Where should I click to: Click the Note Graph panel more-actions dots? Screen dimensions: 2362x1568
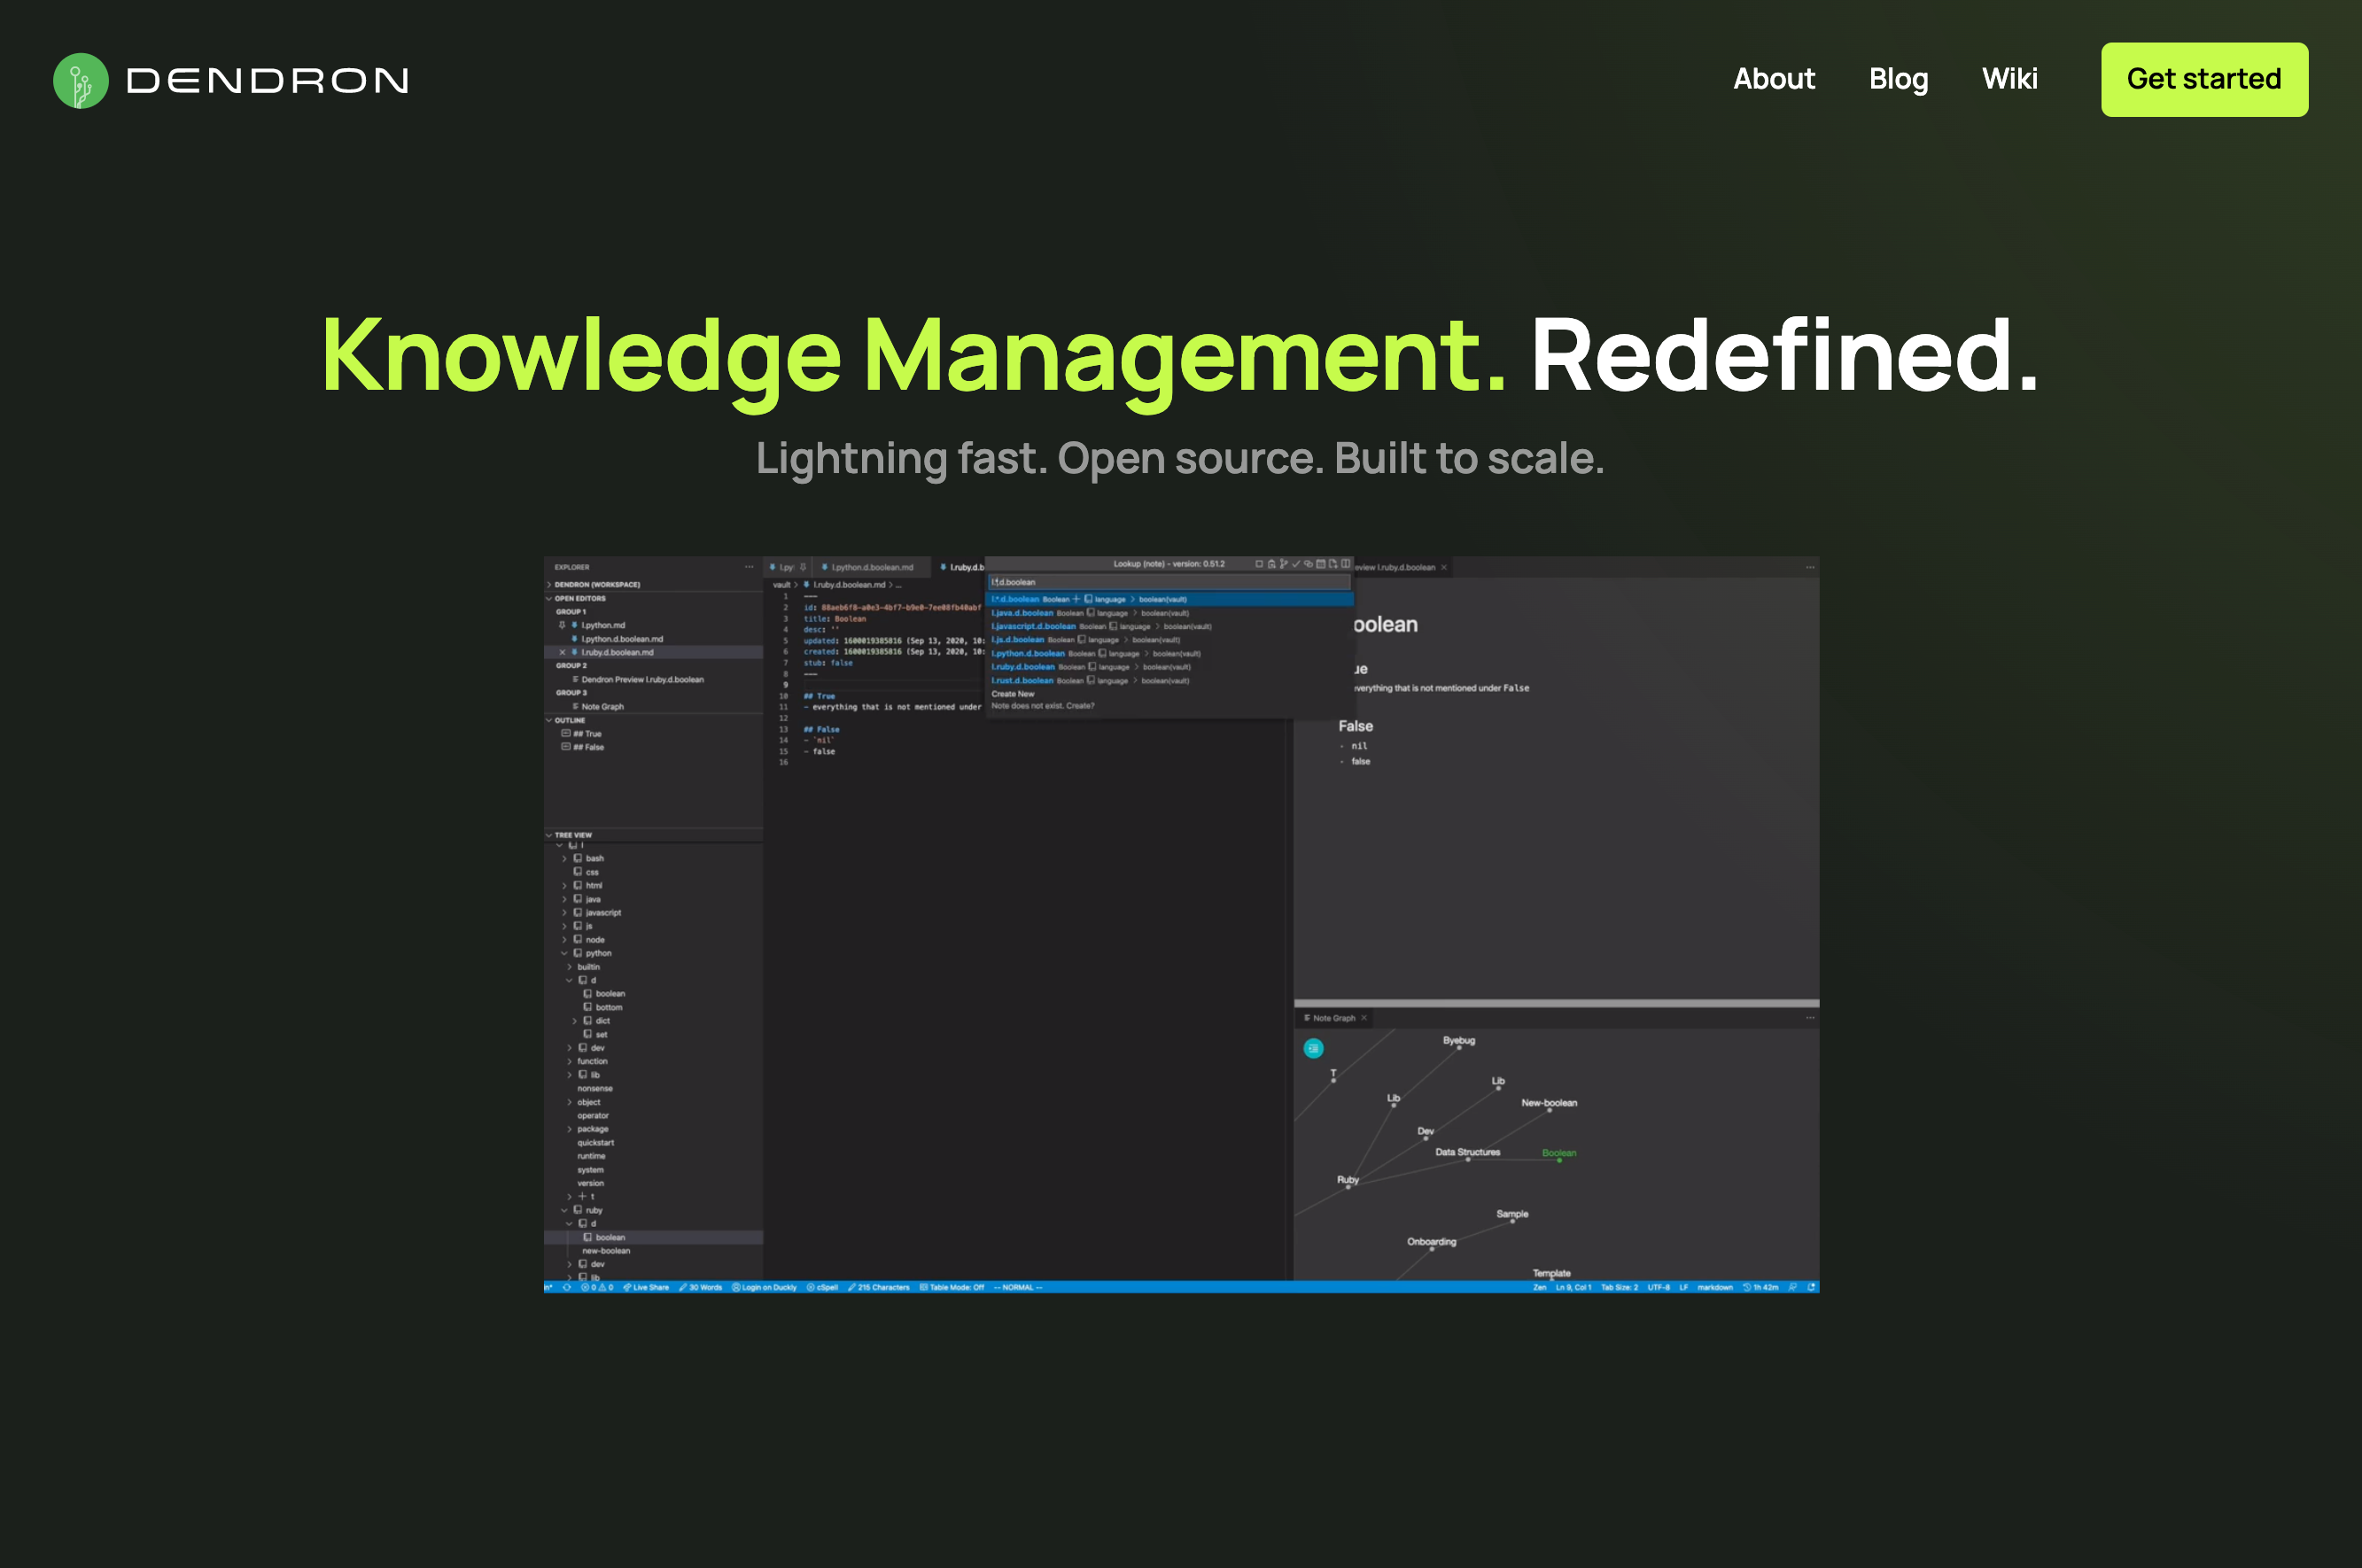[1809, 1018]
